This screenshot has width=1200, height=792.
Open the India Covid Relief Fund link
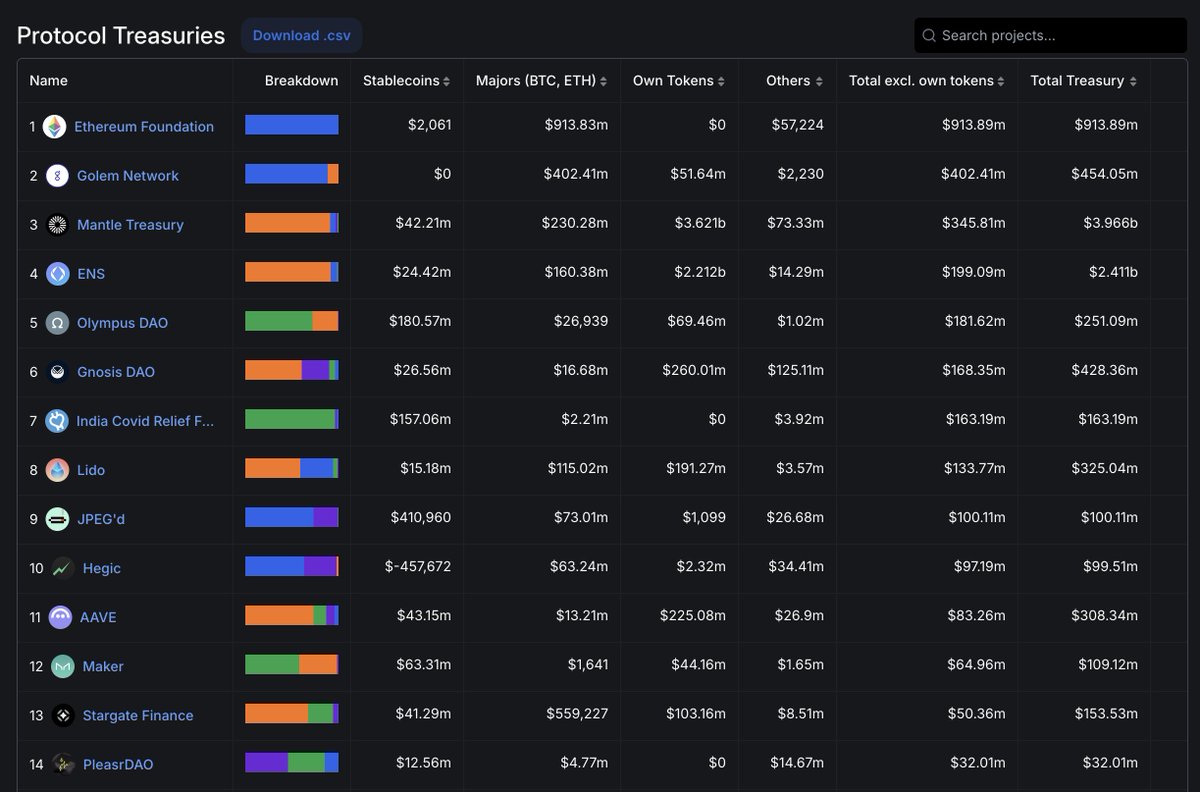click(x=145, y=420)
